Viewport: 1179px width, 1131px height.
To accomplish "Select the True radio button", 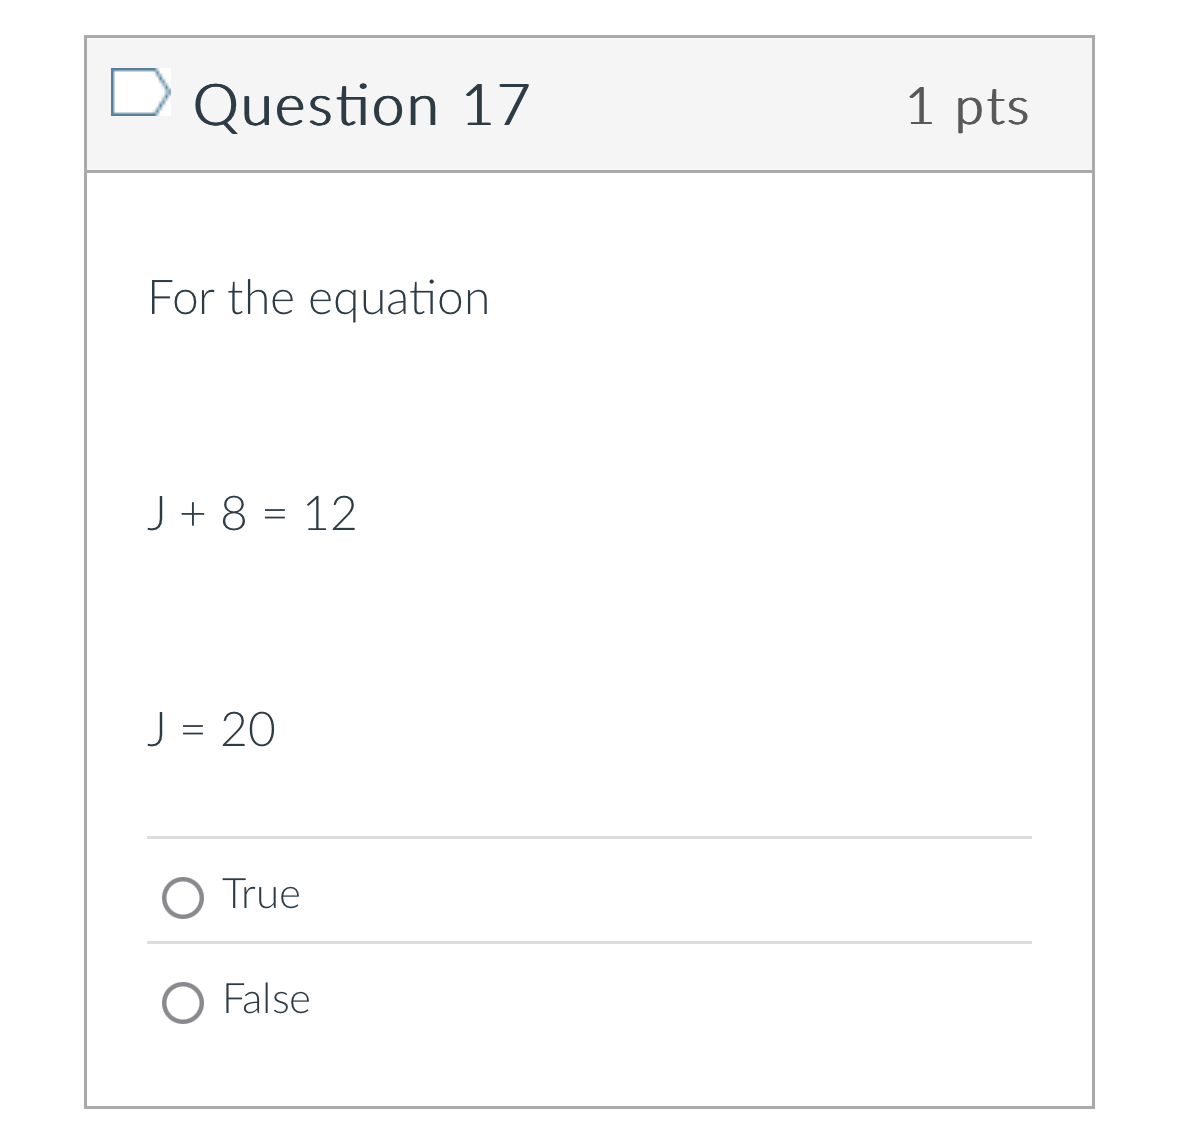I will [182, 897].
